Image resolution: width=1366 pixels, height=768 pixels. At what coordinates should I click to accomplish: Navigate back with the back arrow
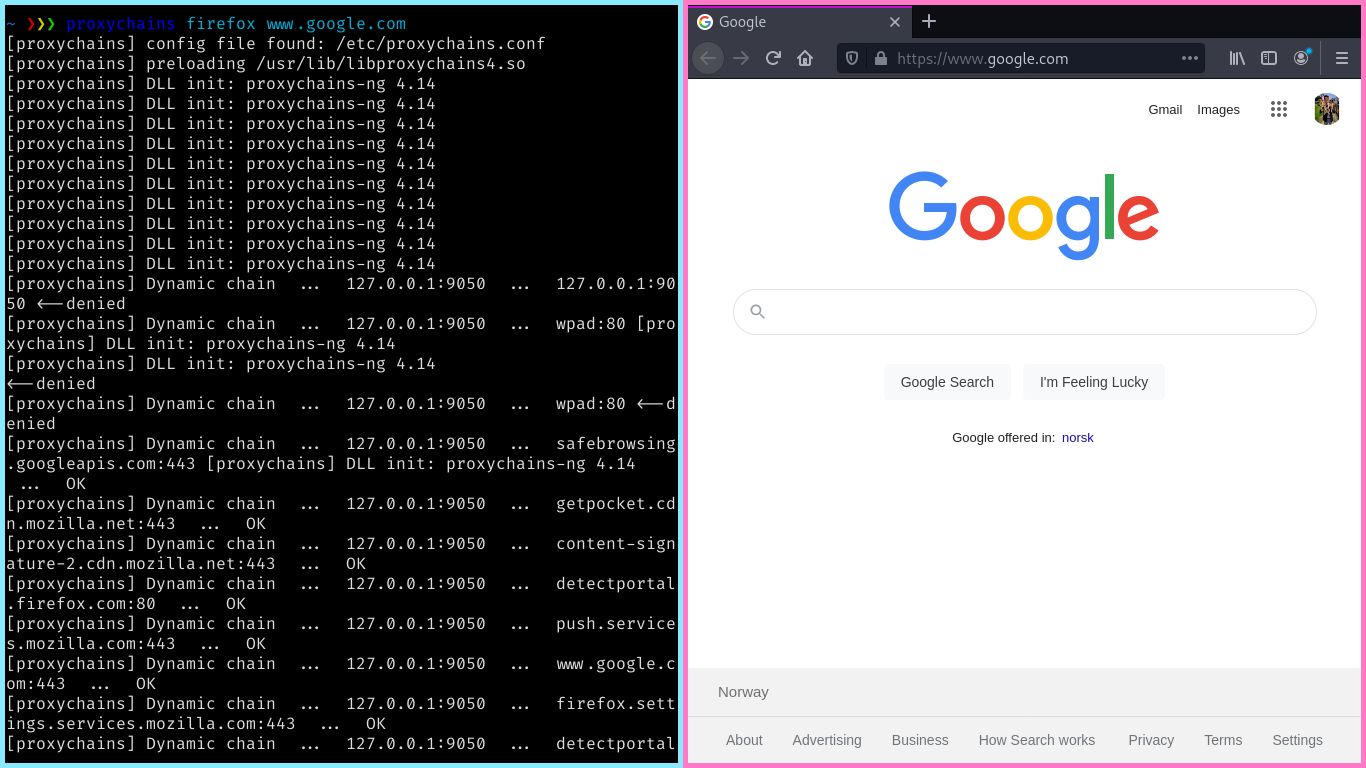pos(708,58)
